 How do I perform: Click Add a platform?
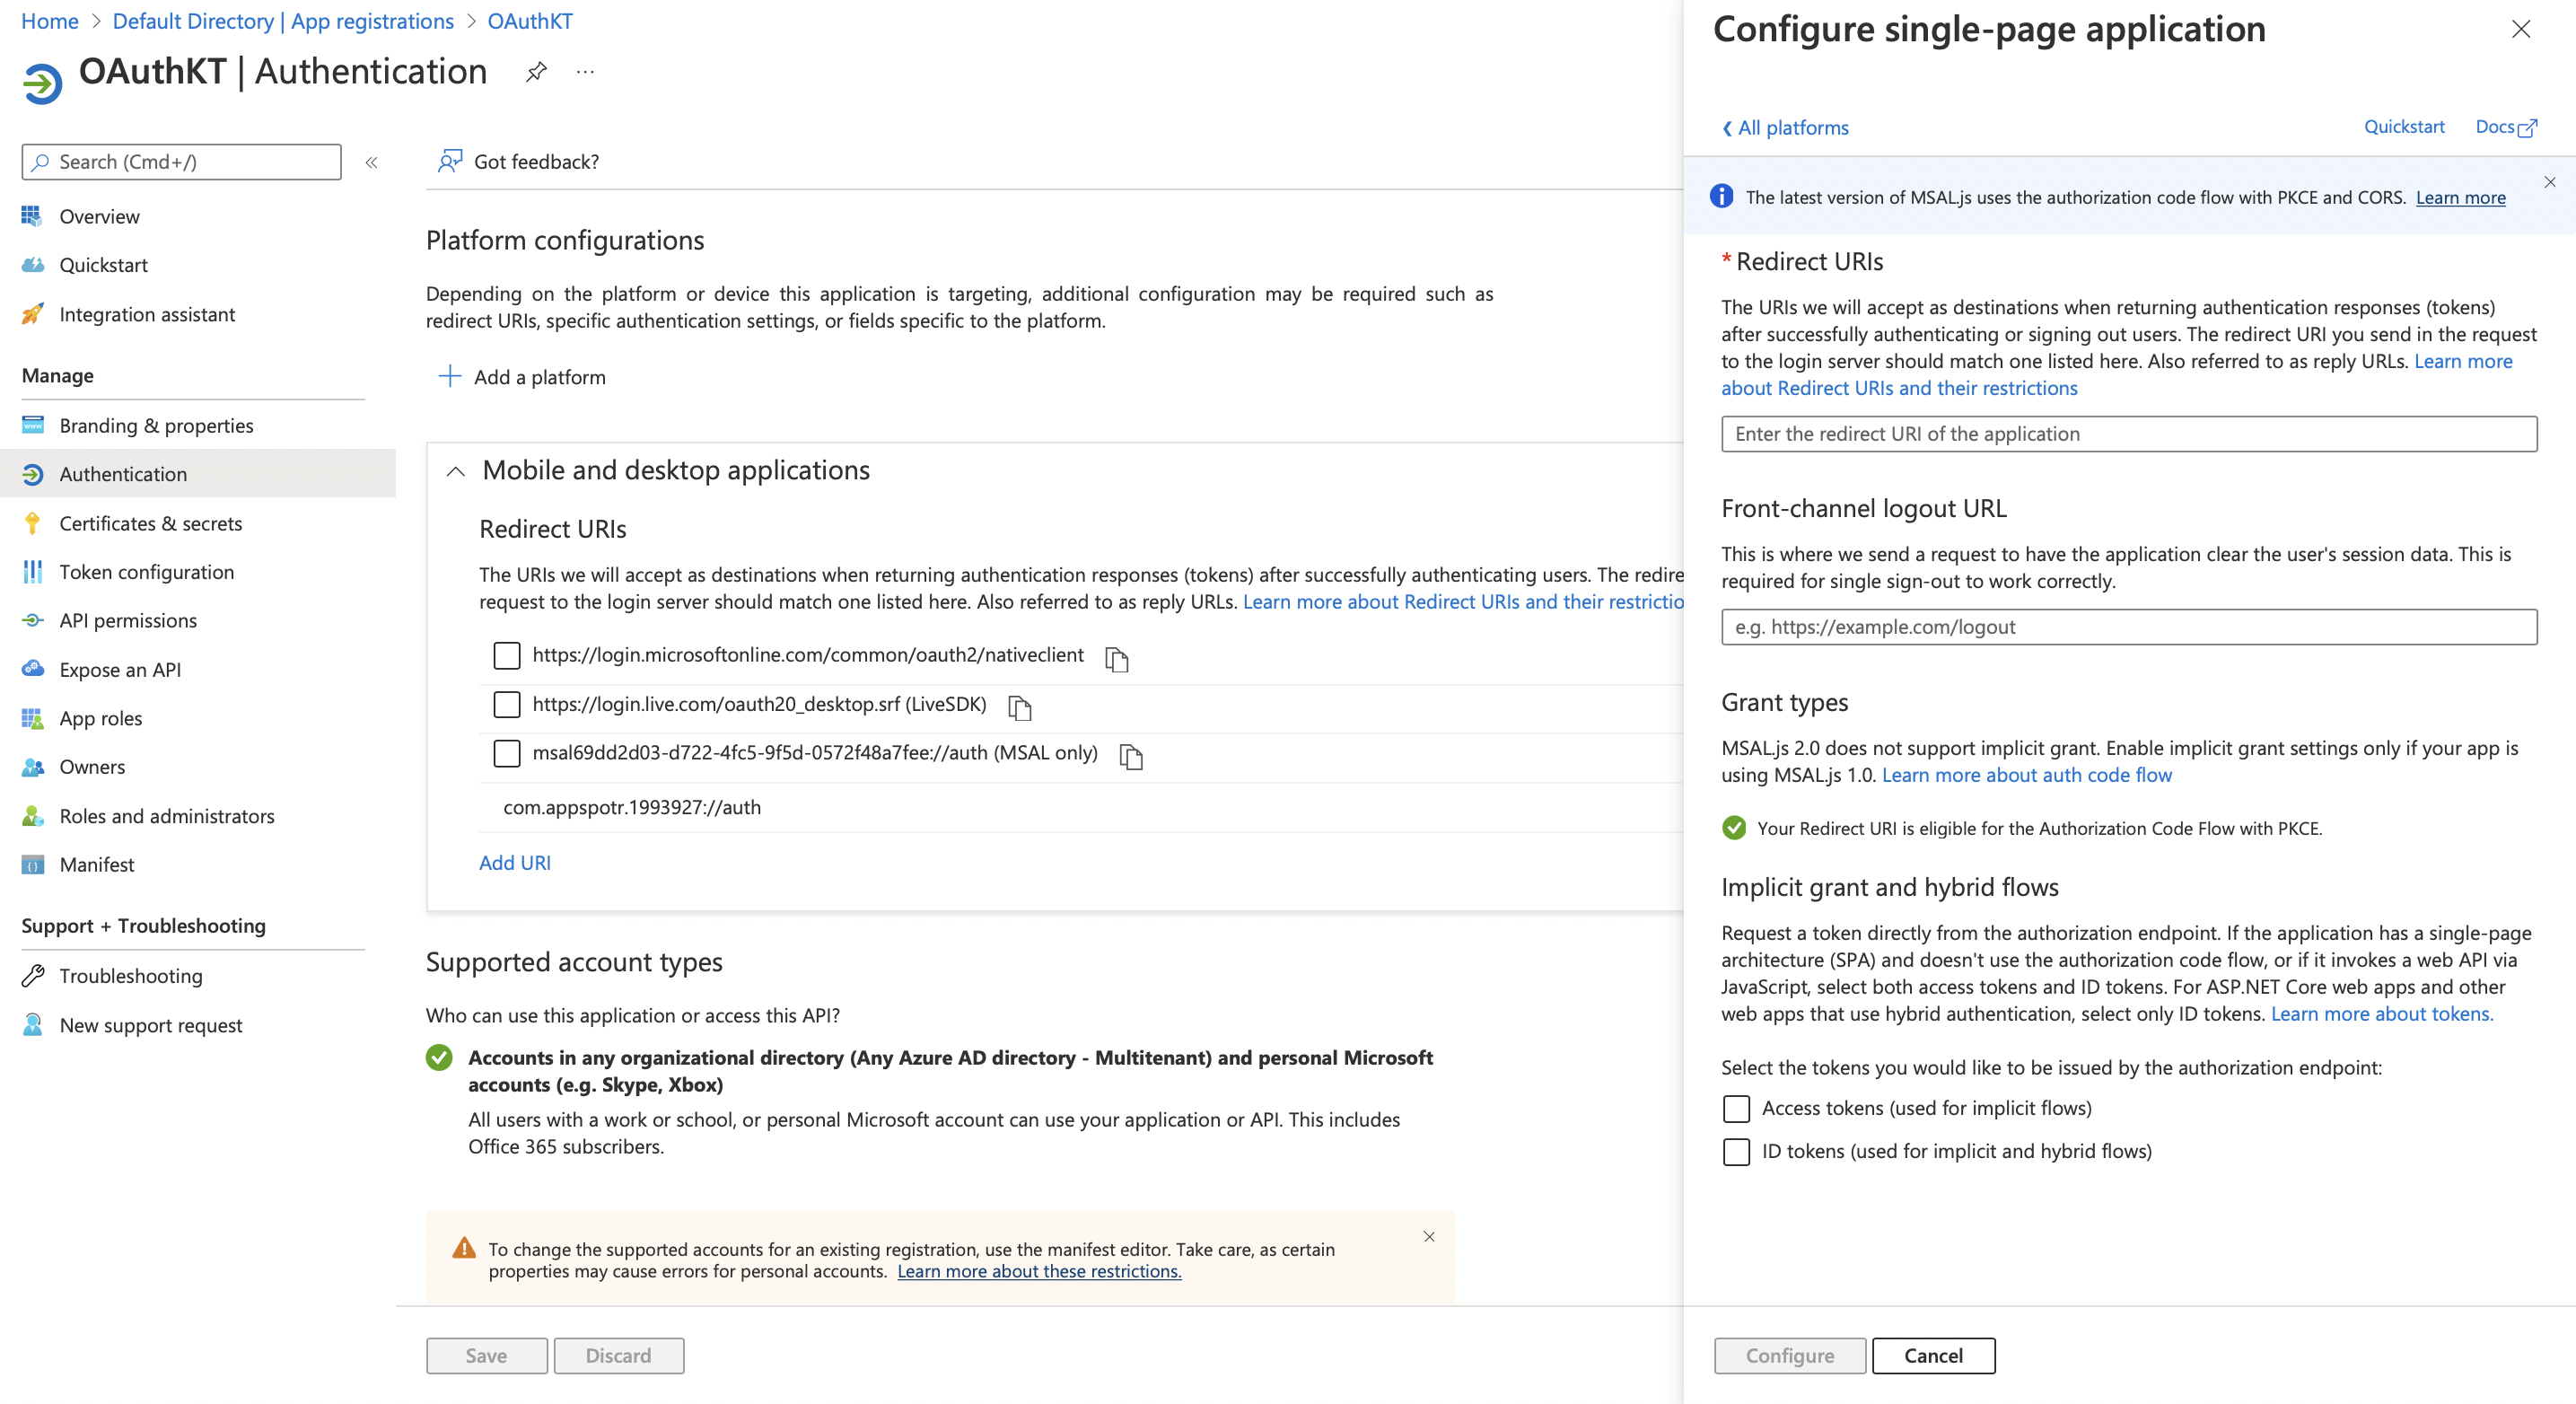522,377
